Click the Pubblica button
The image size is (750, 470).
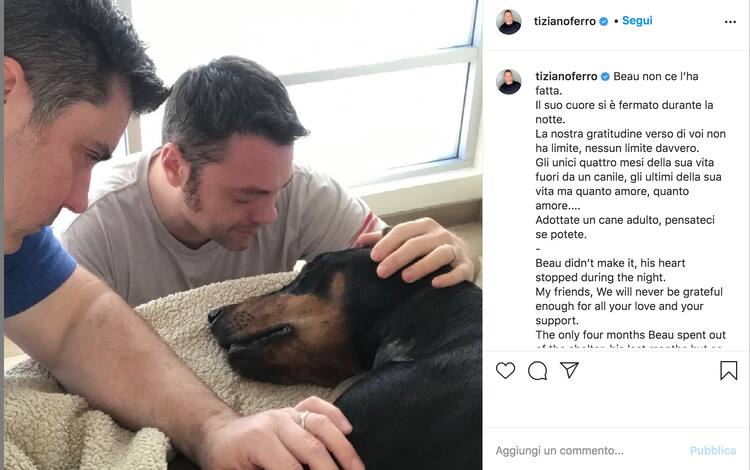(x=713, y=450)
